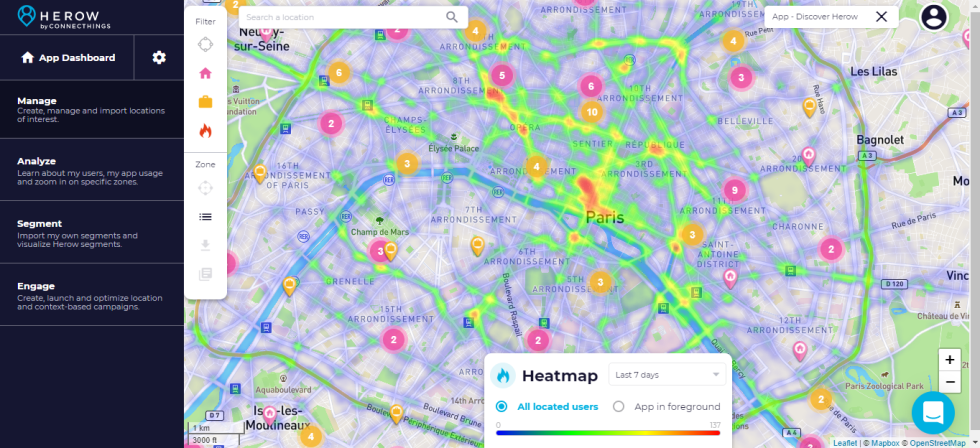Open the Manage menu section

click(x=92, y=109)
